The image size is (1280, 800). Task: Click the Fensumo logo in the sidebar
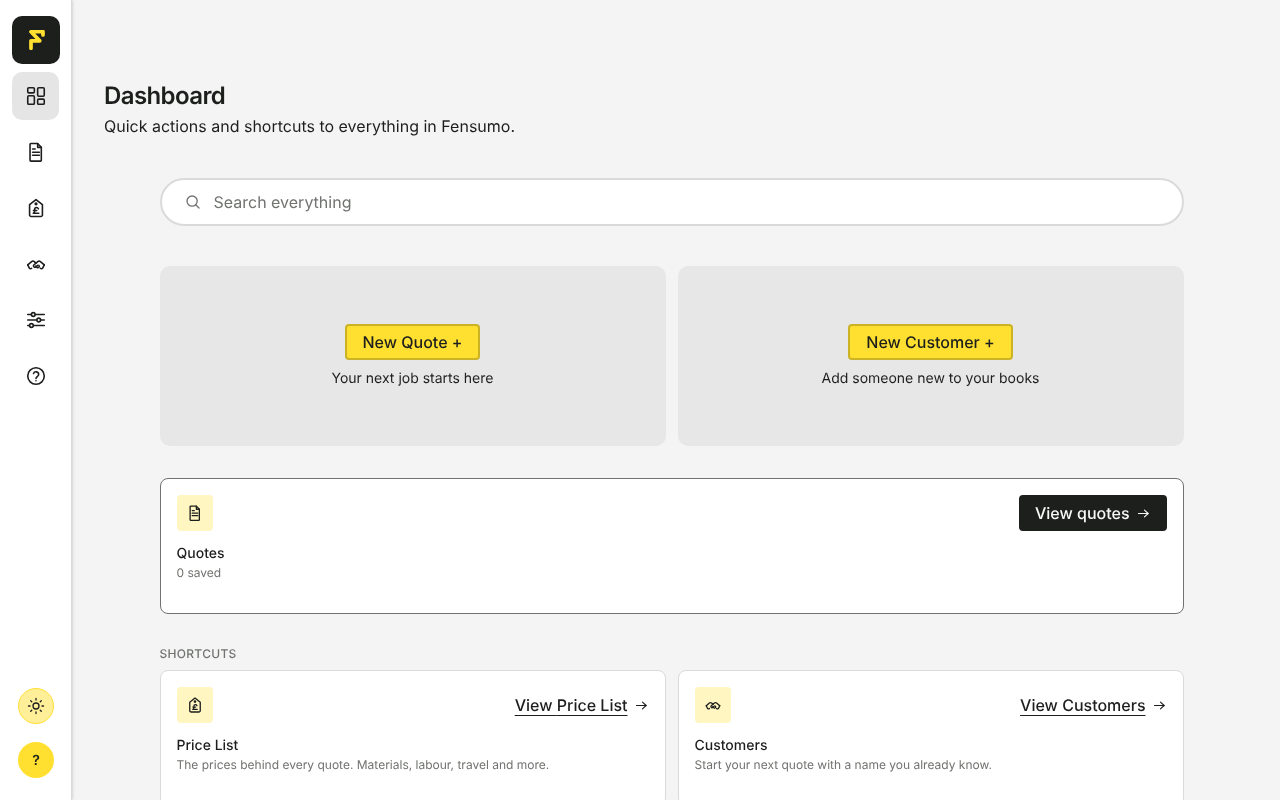point(36,40)
